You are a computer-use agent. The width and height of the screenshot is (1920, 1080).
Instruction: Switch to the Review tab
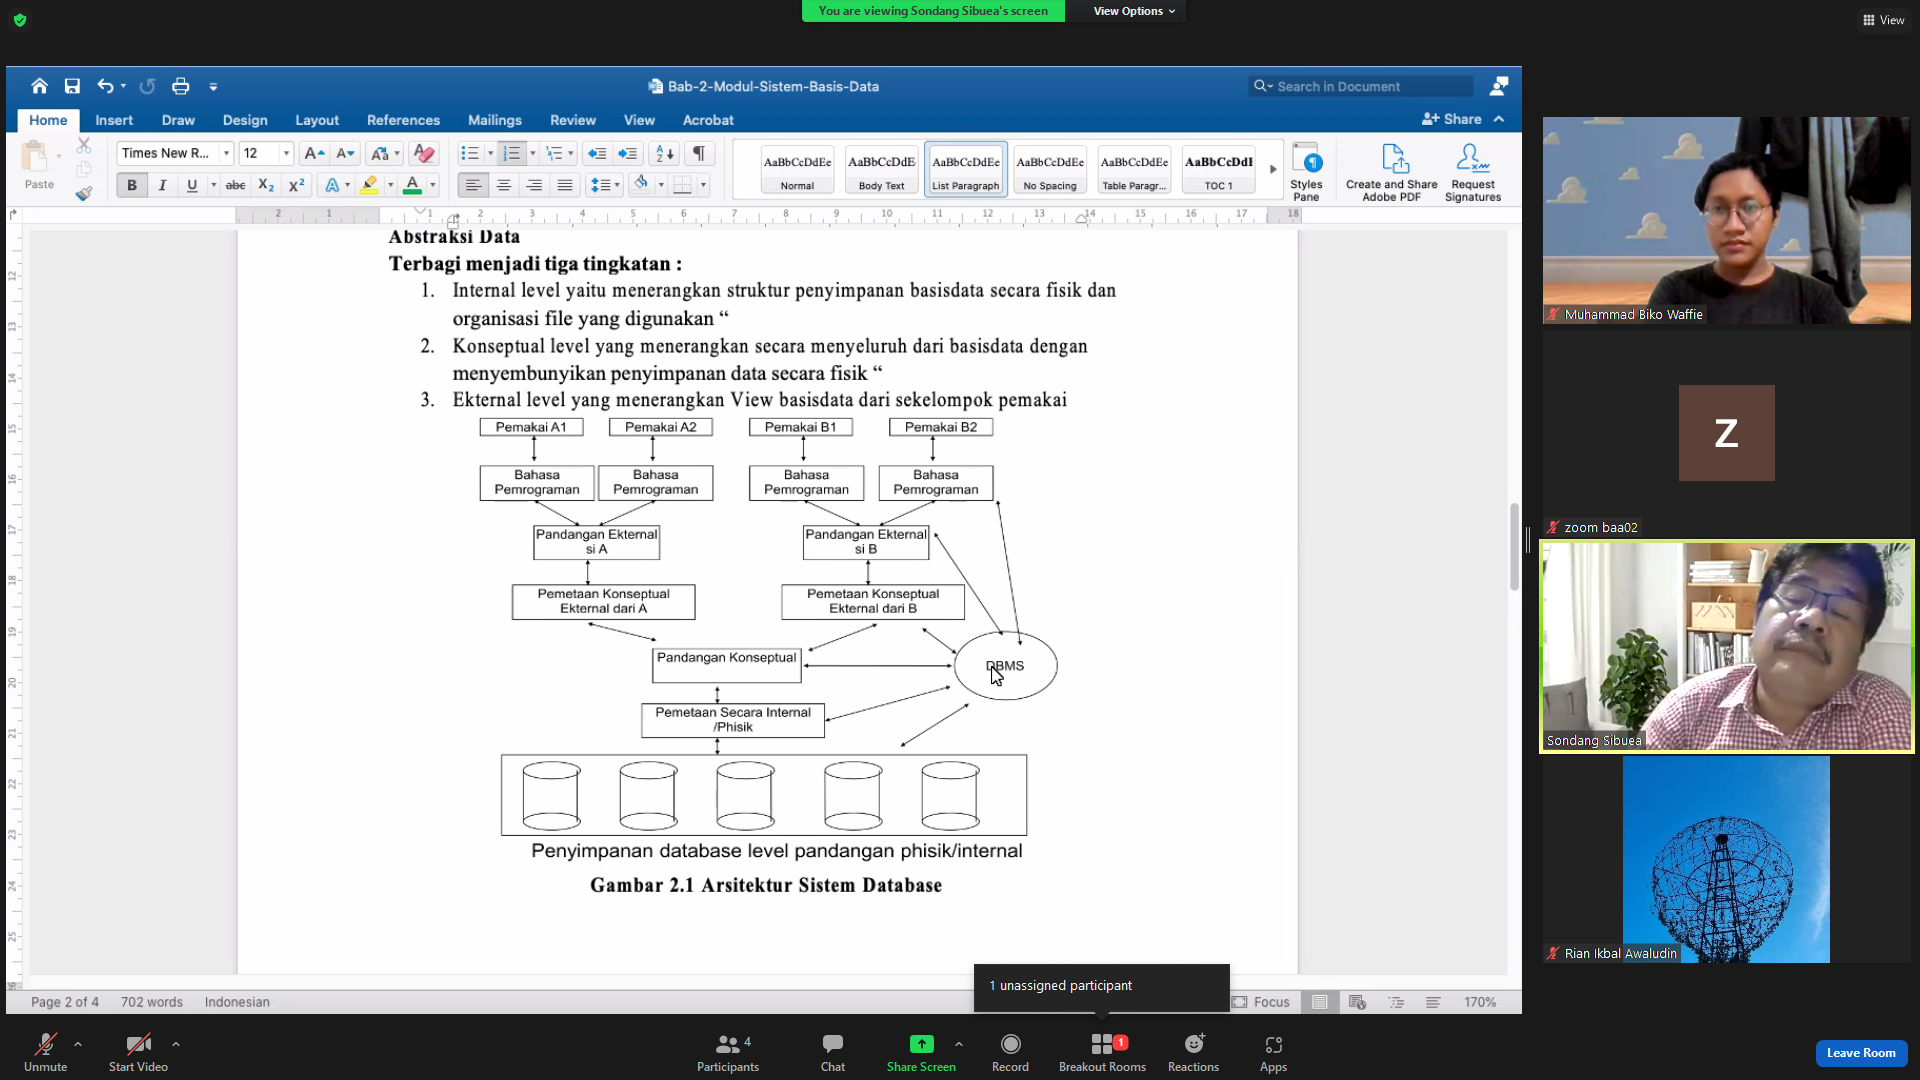click(x=573, y=120)
